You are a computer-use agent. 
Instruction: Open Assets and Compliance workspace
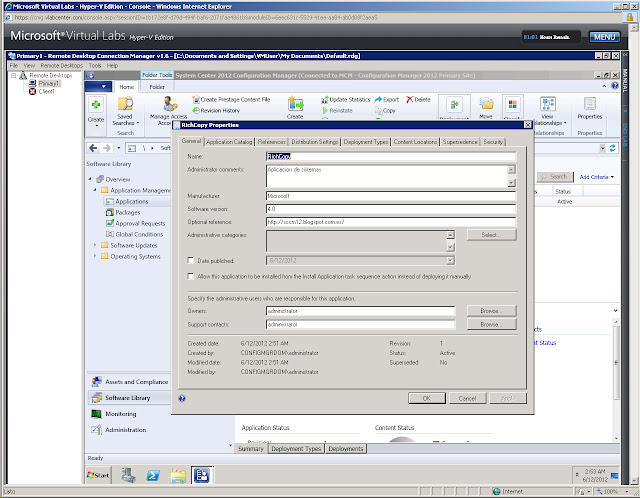129,382
